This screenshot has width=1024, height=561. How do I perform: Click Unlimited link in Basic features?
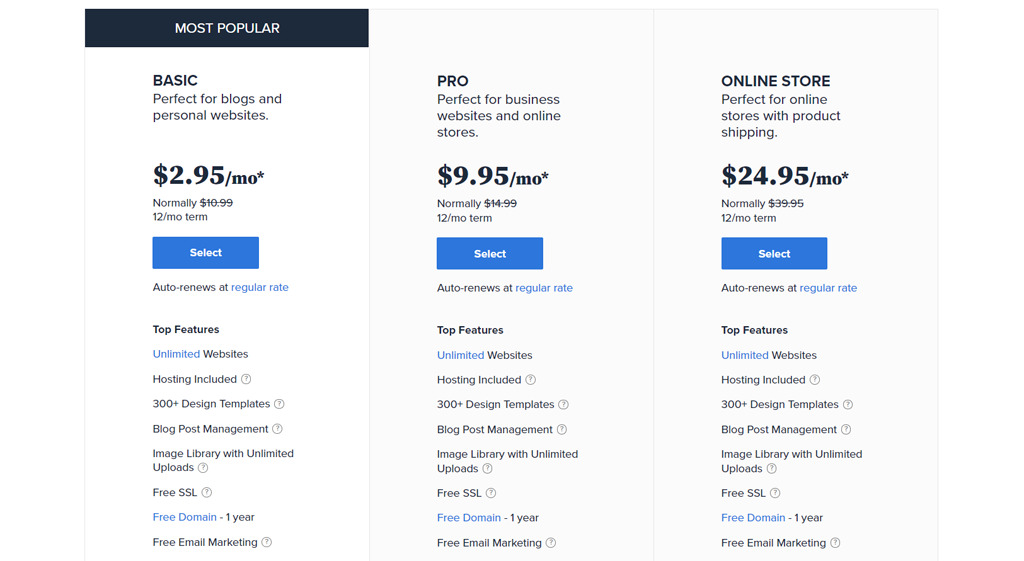point(176,354)
